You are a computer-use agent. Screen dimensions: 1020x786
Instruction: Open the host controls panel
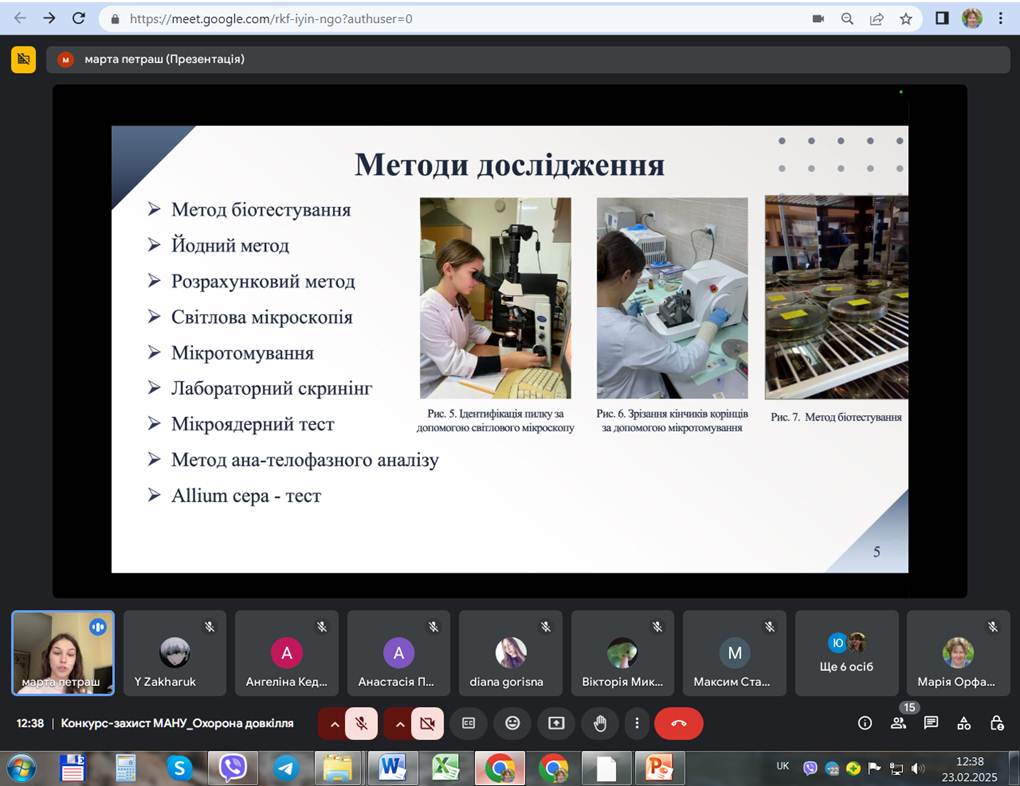pos(997,723)
